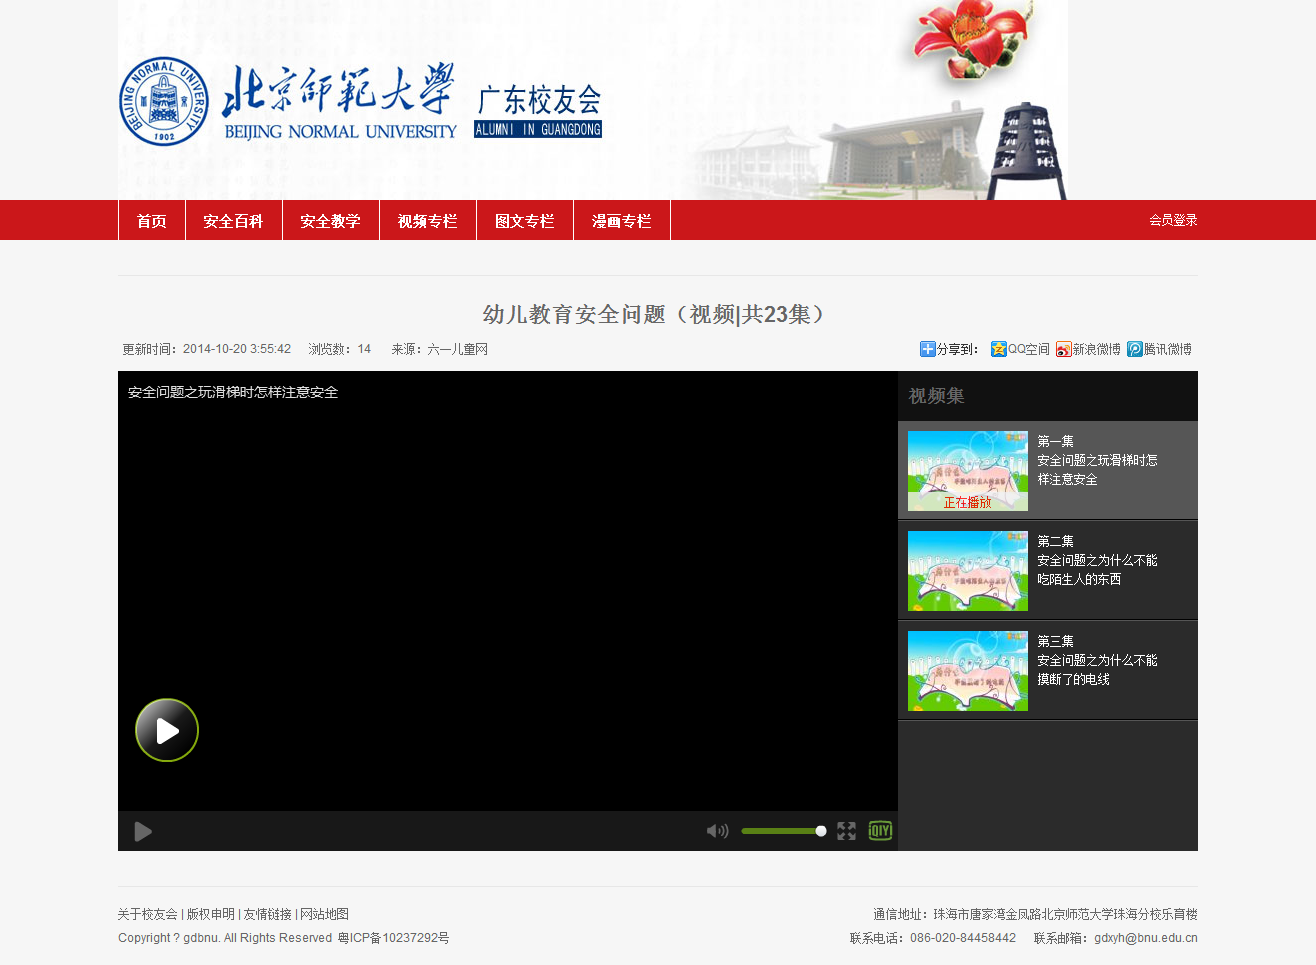Open the 关于校友会 footer link

coord(147,914)
